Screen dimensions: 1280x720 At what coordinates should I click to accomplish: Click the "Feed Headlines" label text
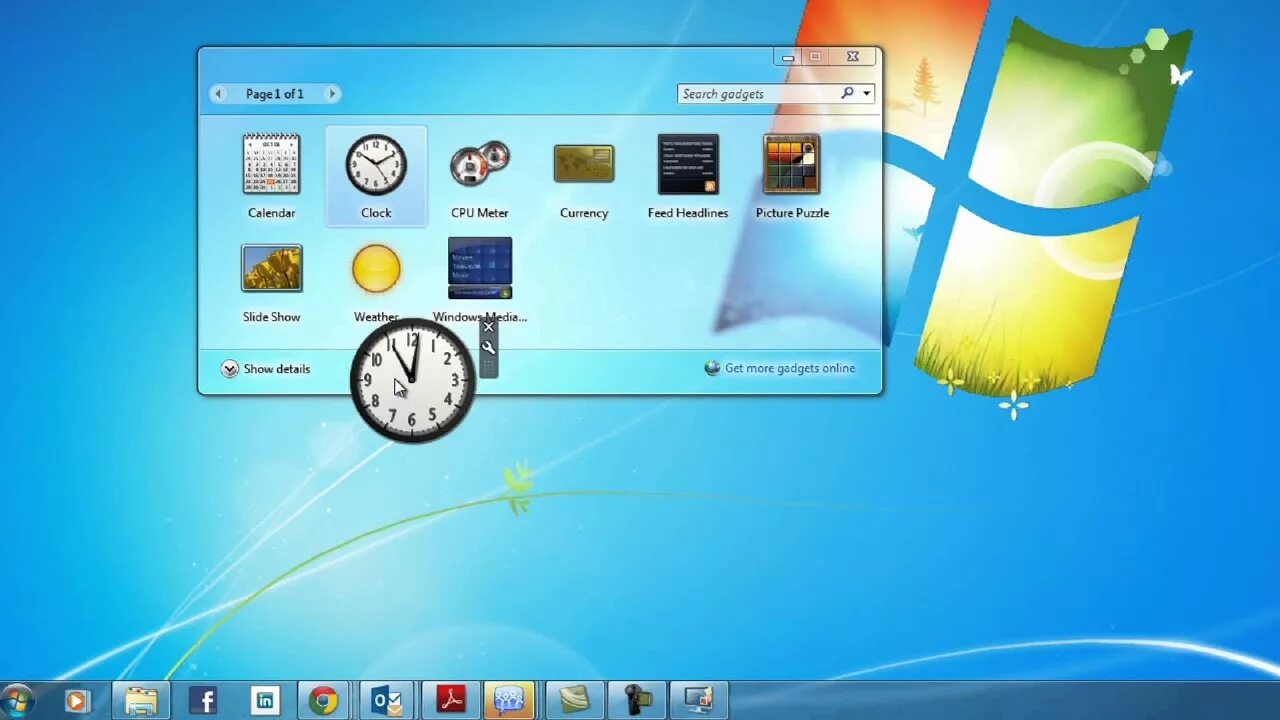pos(688,213)
